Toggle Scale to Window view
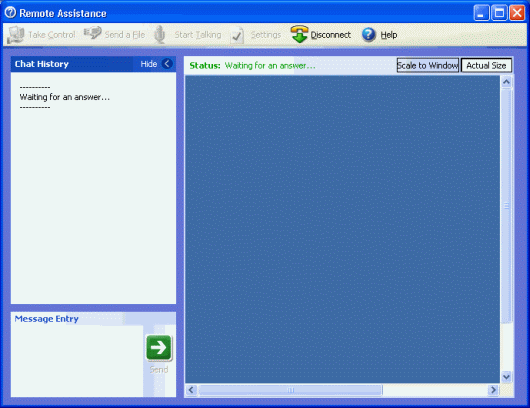 tap(428, 65)
